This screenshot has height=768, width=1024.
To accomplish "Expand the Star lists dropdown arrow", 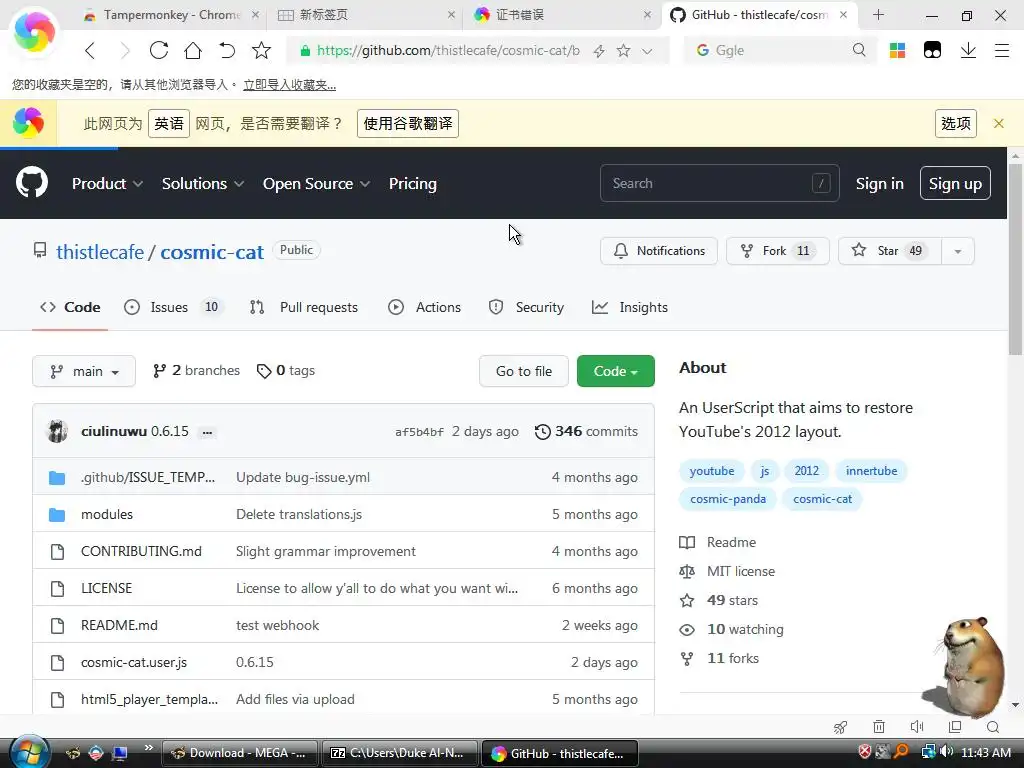I will coord(957,251).
